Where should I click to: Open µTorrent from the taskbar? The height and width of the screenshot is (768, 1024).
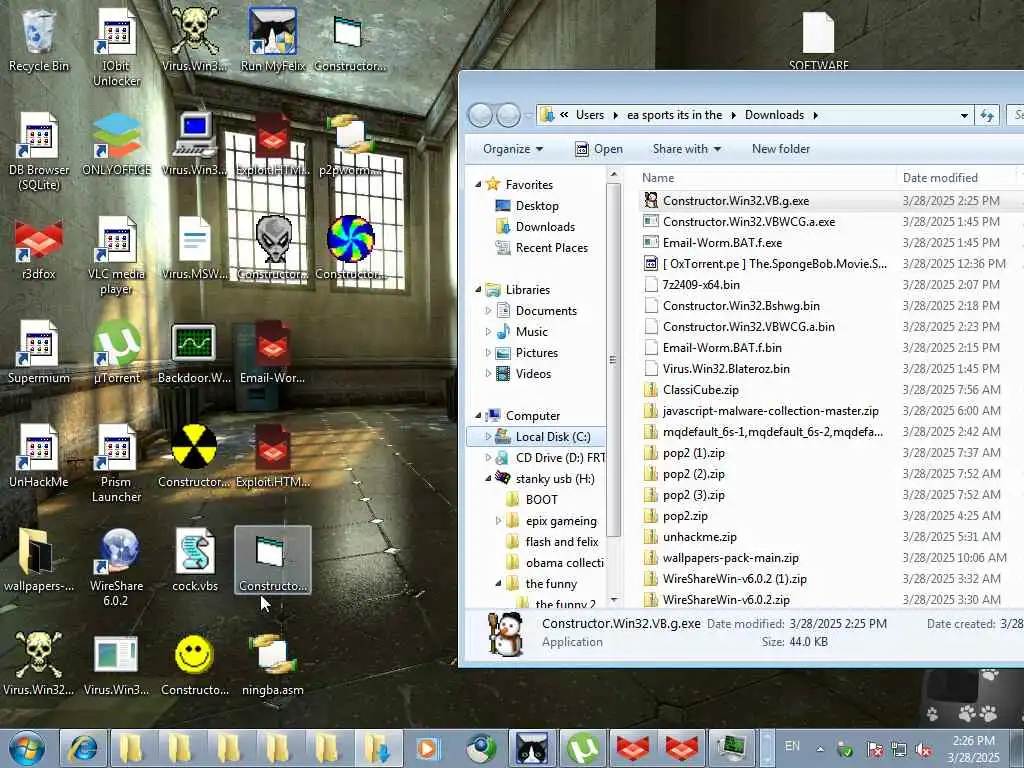click(x=583, y=748)
